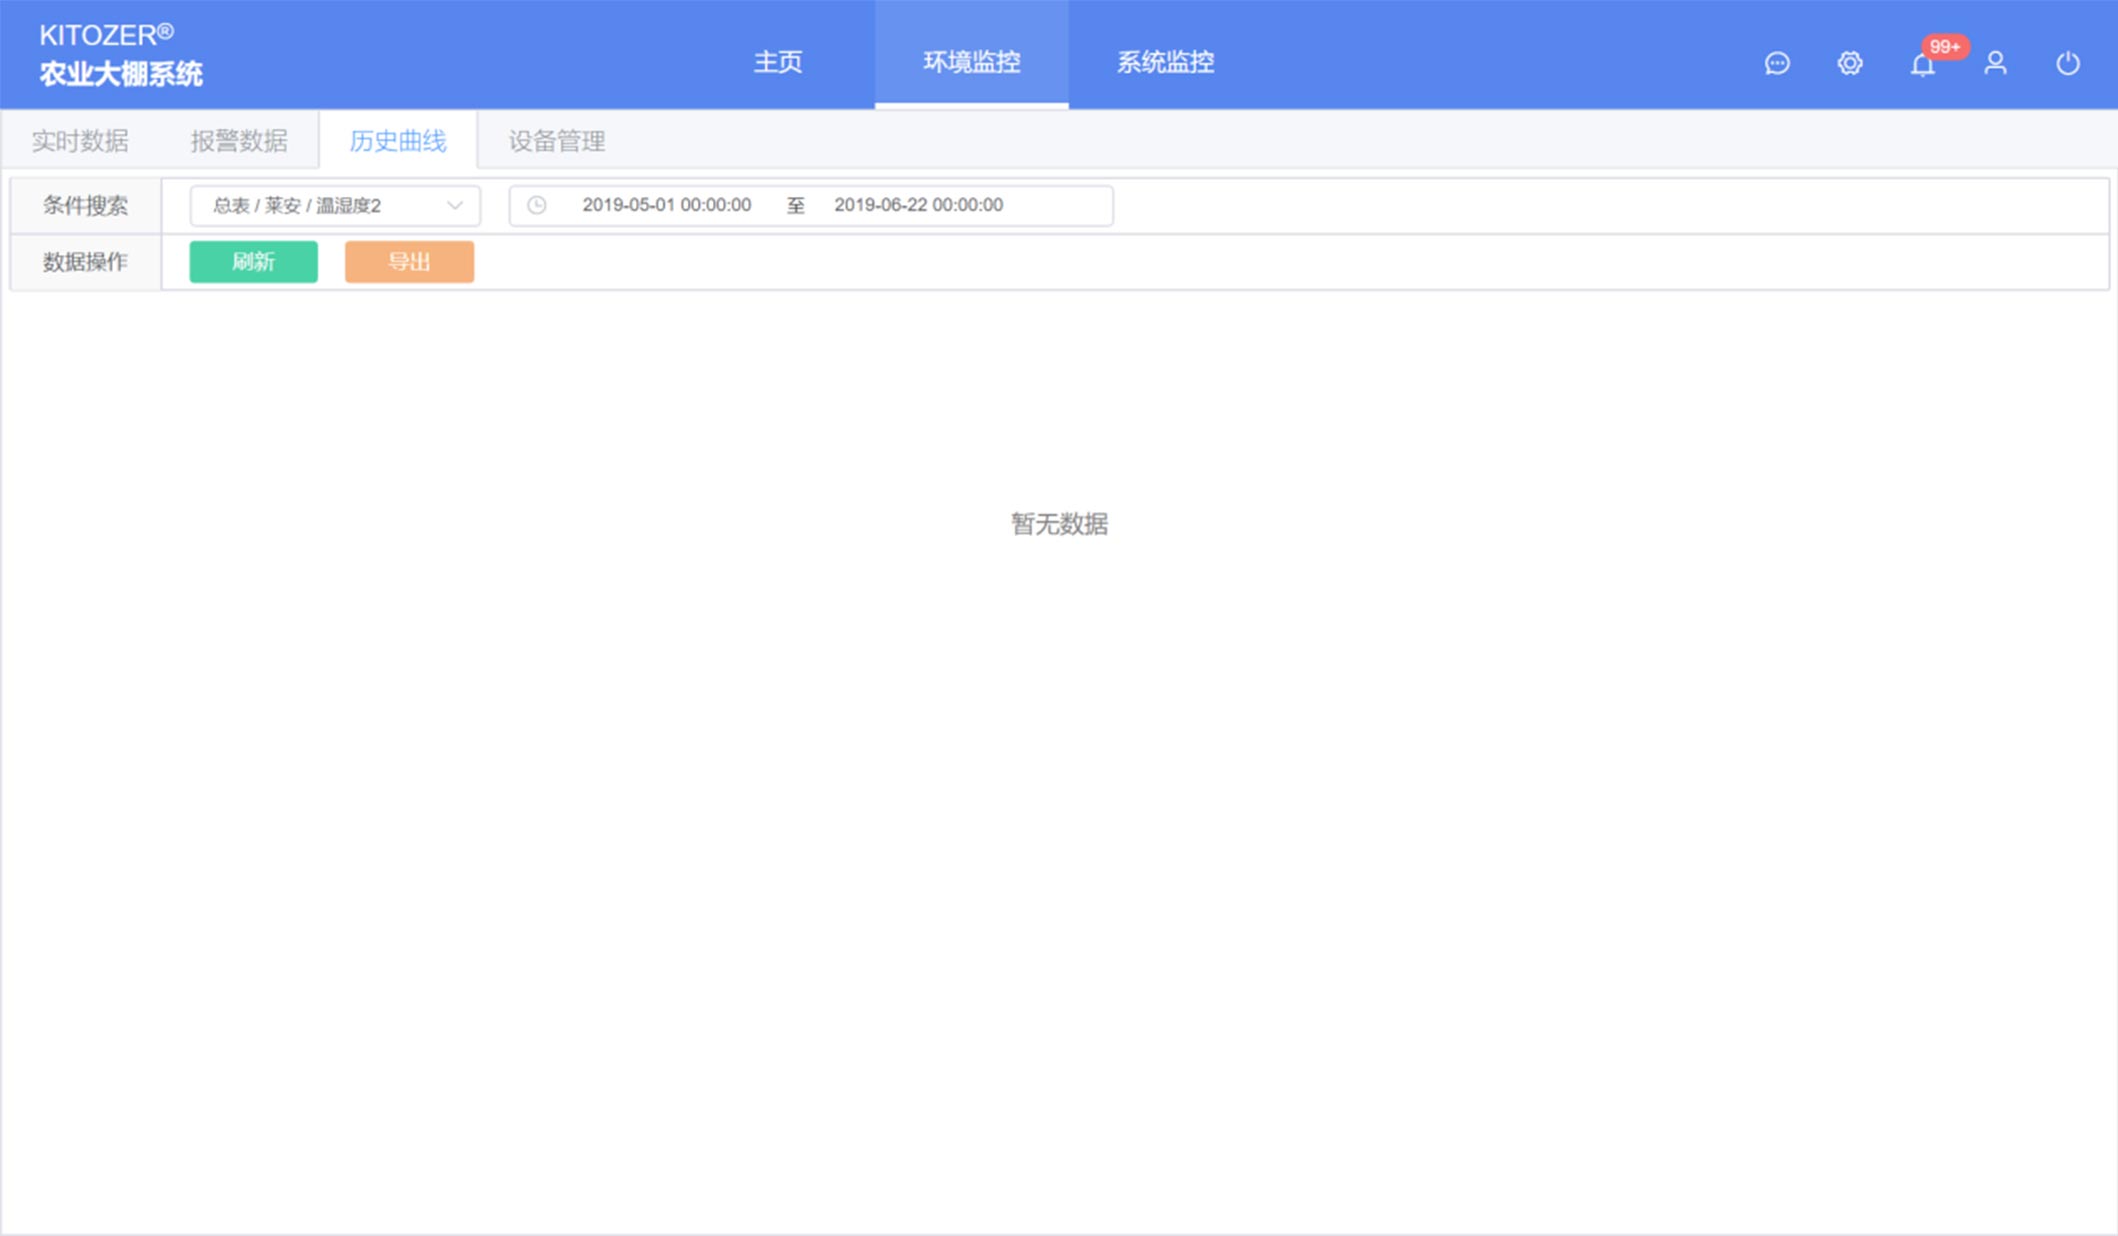The width and height of the screenshot is (2118, 1236).
Task: Go to the 主页 nav tab
Action: 778,62
